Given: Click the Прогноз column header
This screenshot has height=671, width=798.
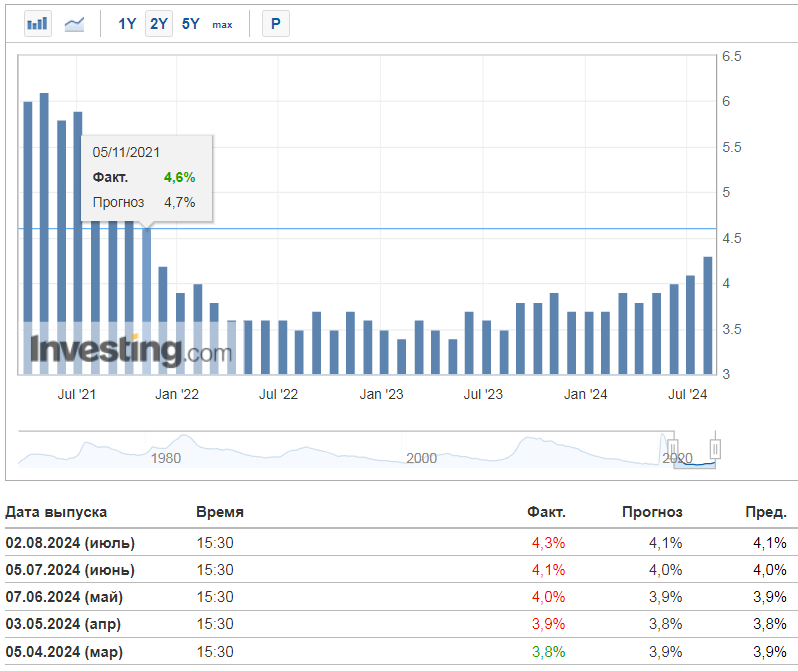Looking at the screenshot, I should (x=652, y=512).
